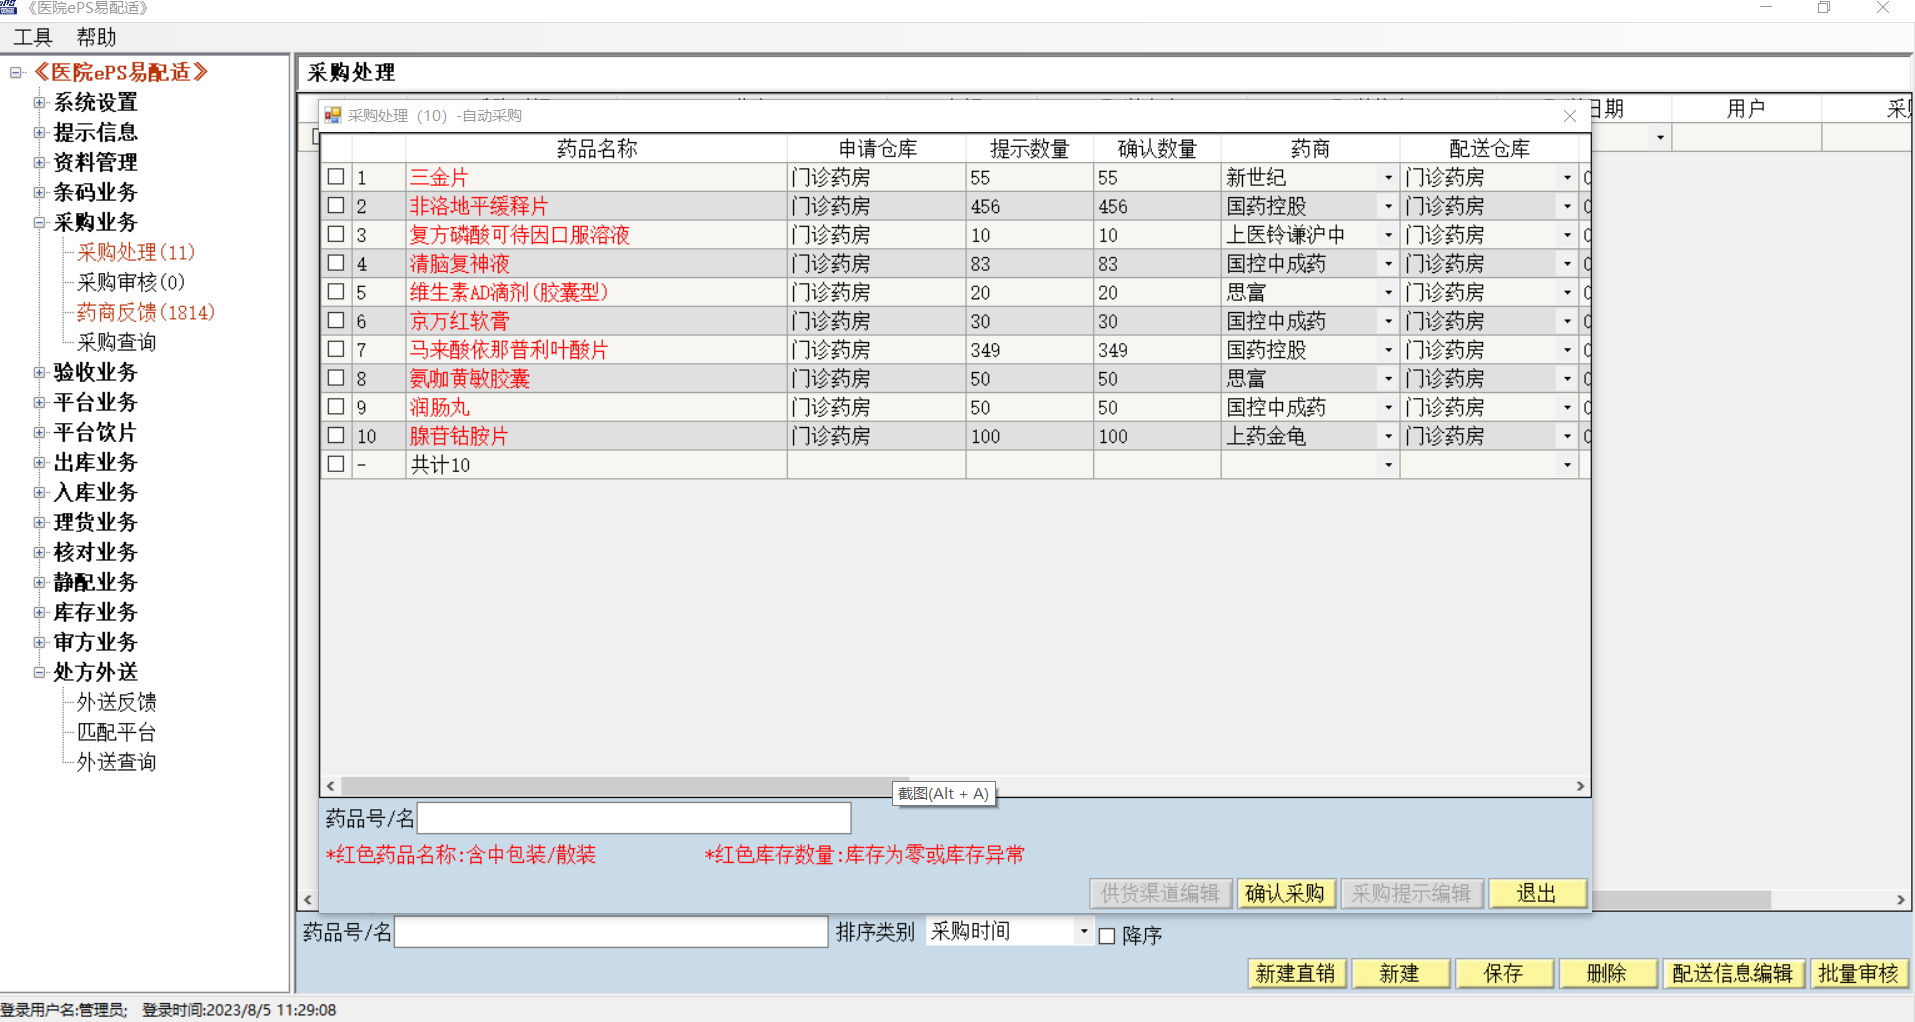Select drug name 清脑复神液

coord(460,264)
